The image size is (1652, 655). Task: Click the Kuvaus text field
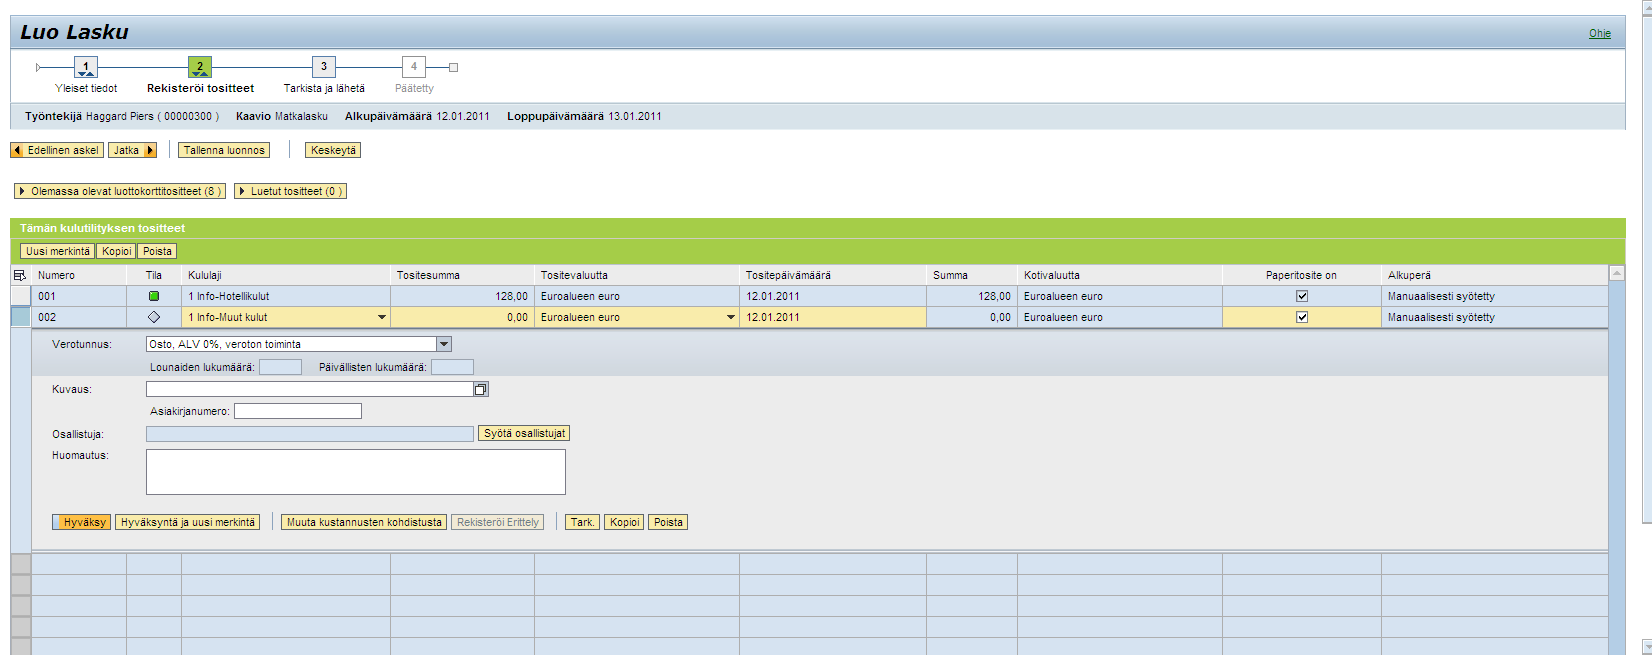309,389
